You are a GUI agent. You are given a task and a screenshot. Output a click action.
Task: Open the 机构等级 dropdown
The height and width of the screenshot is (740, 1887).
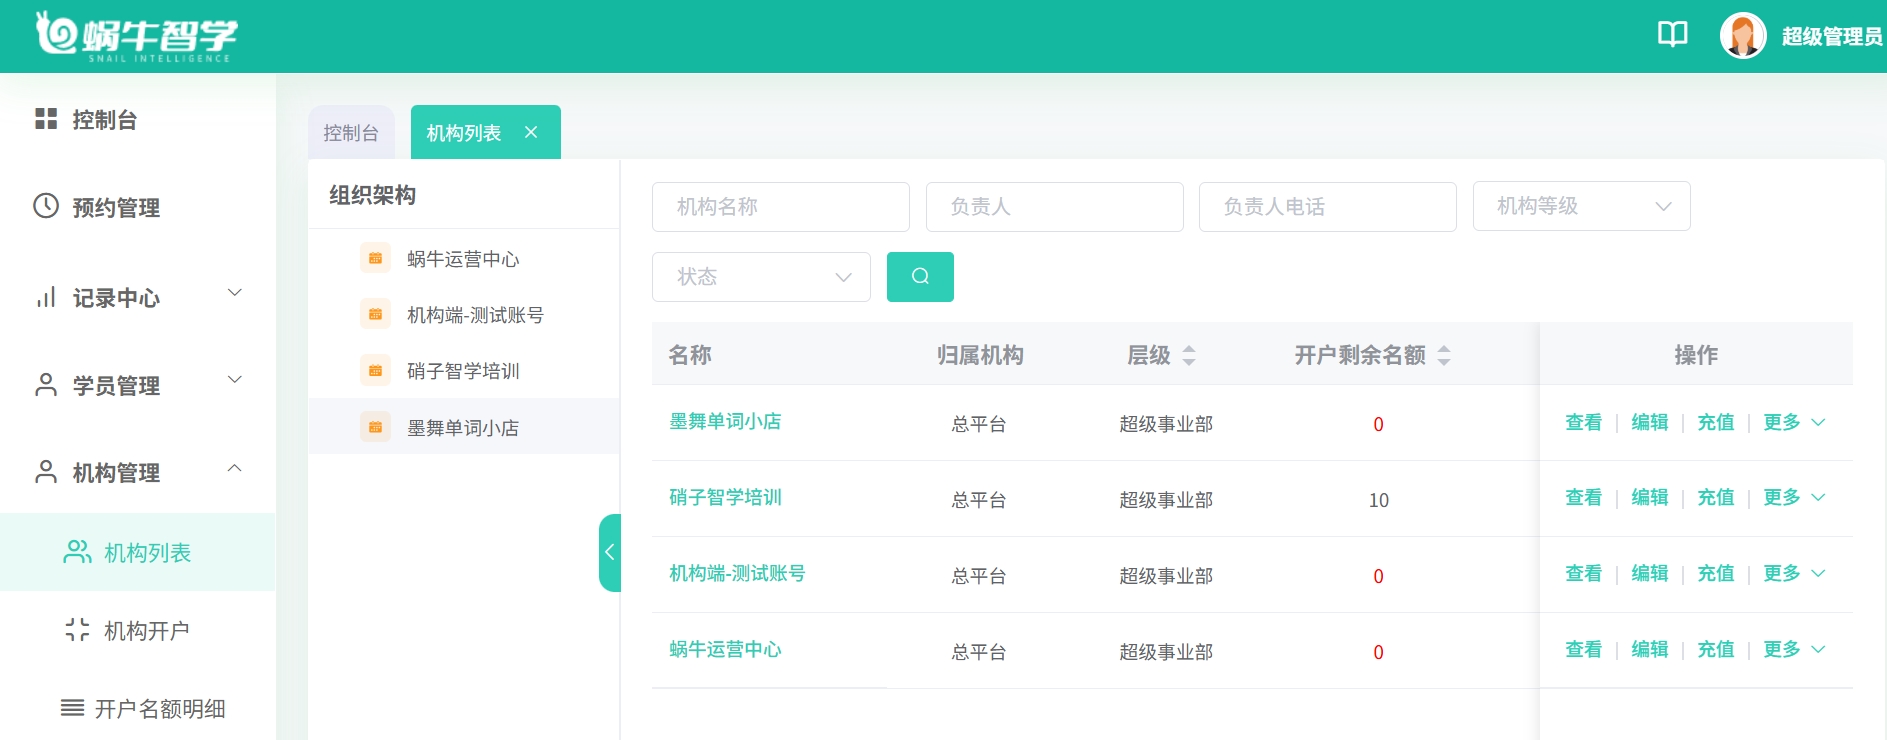pyautogui.click(x=1582, y=206)
